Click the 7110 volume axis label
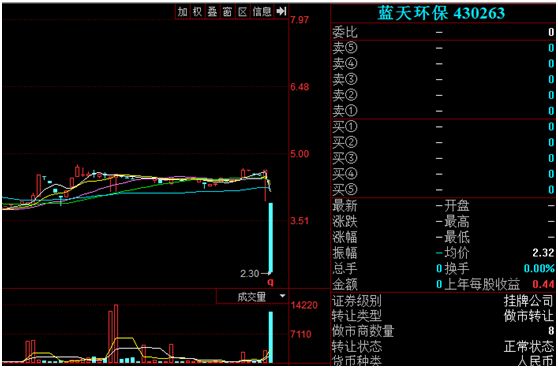Image resolution: width=558 pixels, height=368 pixels. [x=302, y=335]
